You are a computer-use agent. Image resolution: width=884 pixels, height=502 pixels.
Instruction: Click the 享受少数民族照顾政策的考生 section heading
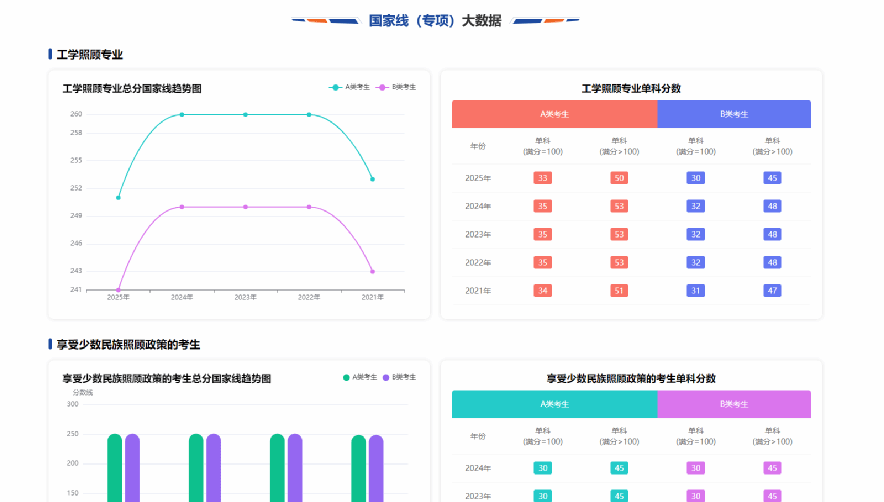(128, 344)
